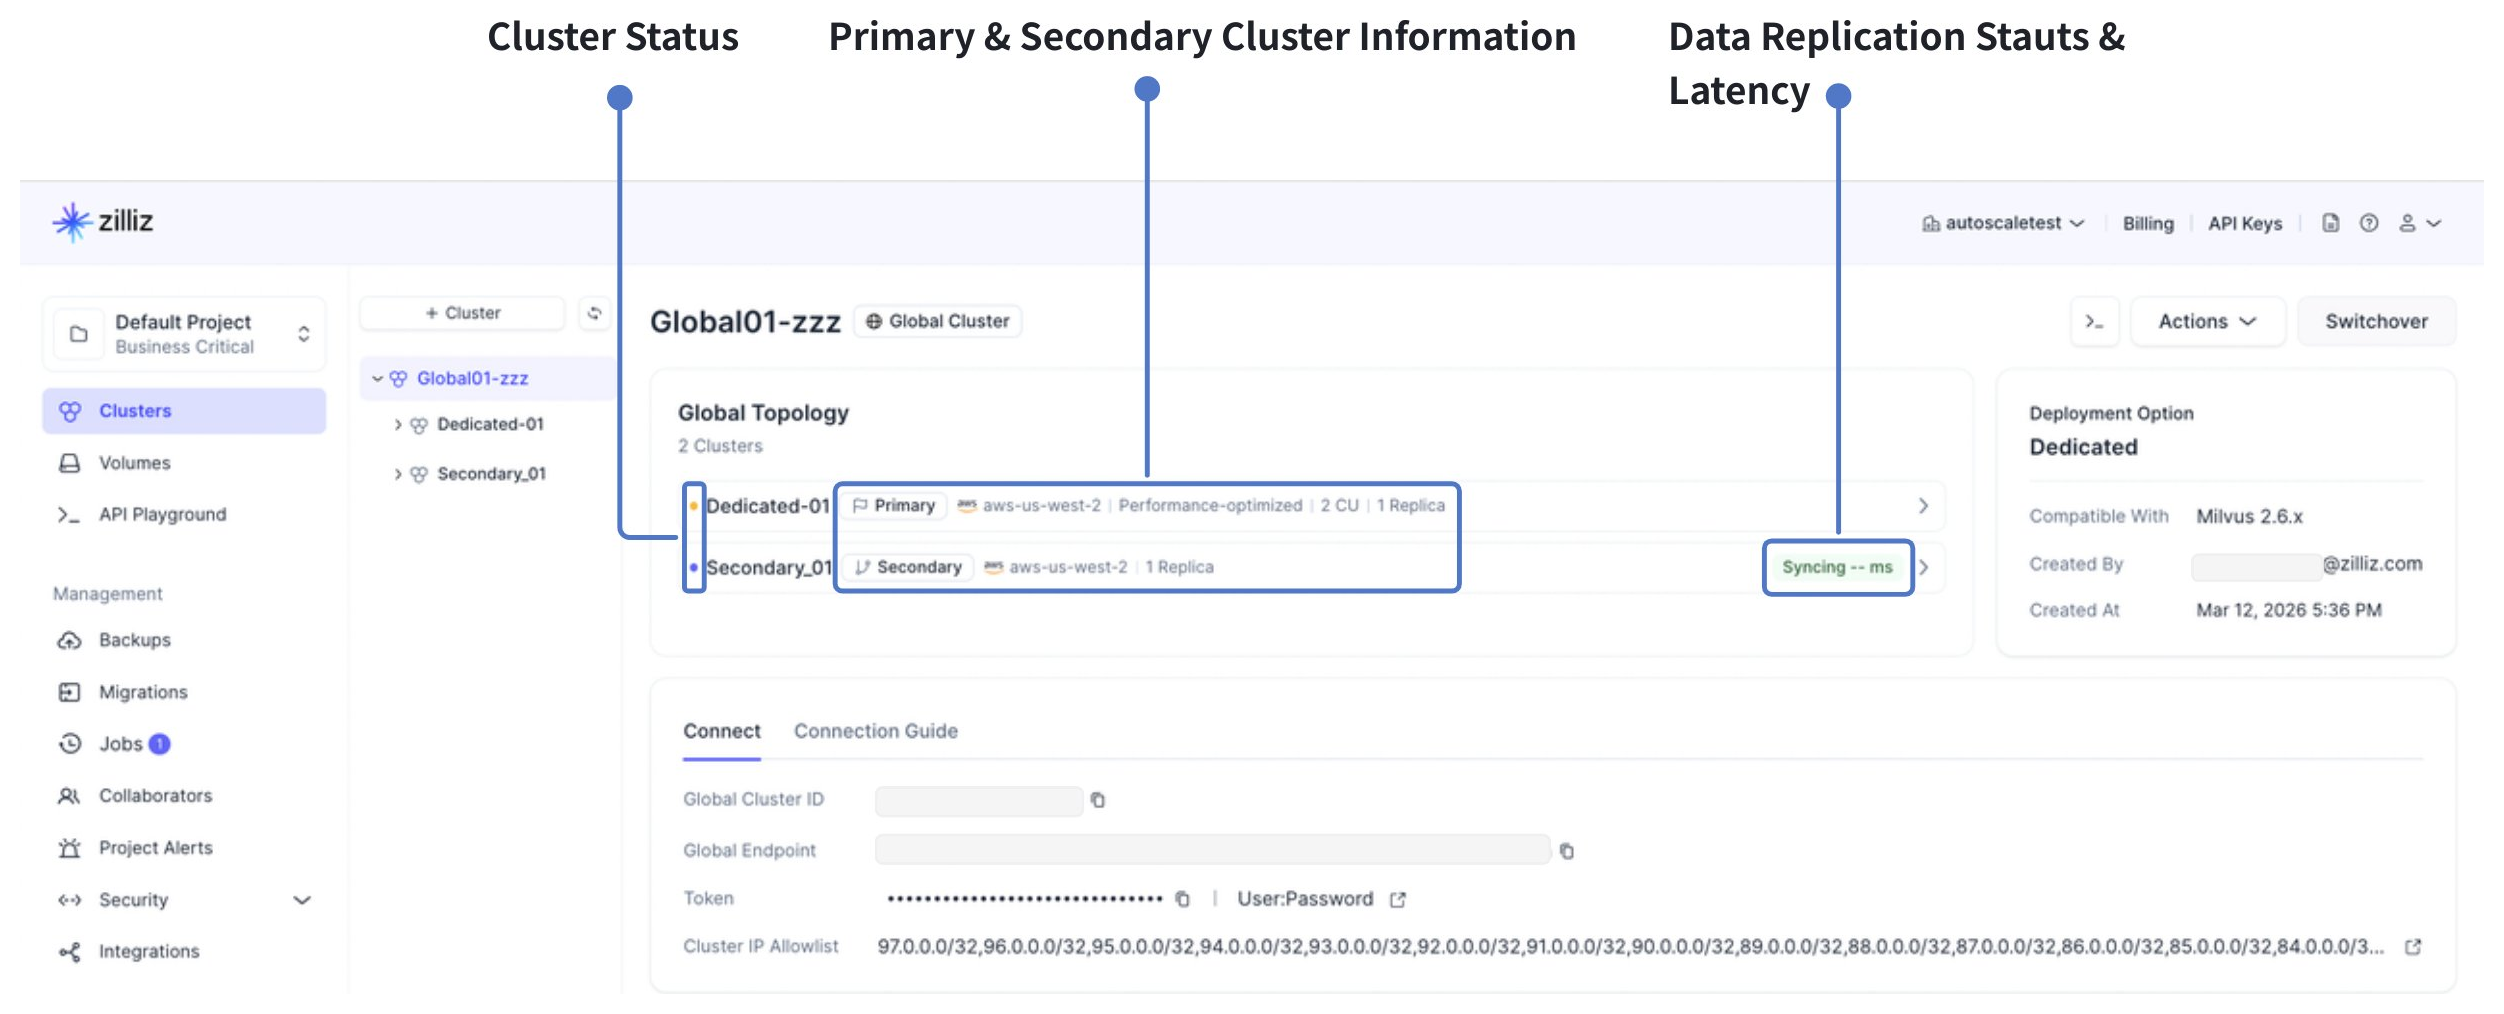Open the autoscaletest organization dropdown
The image size is (2504, 1014).
(x=2003, y=223)
